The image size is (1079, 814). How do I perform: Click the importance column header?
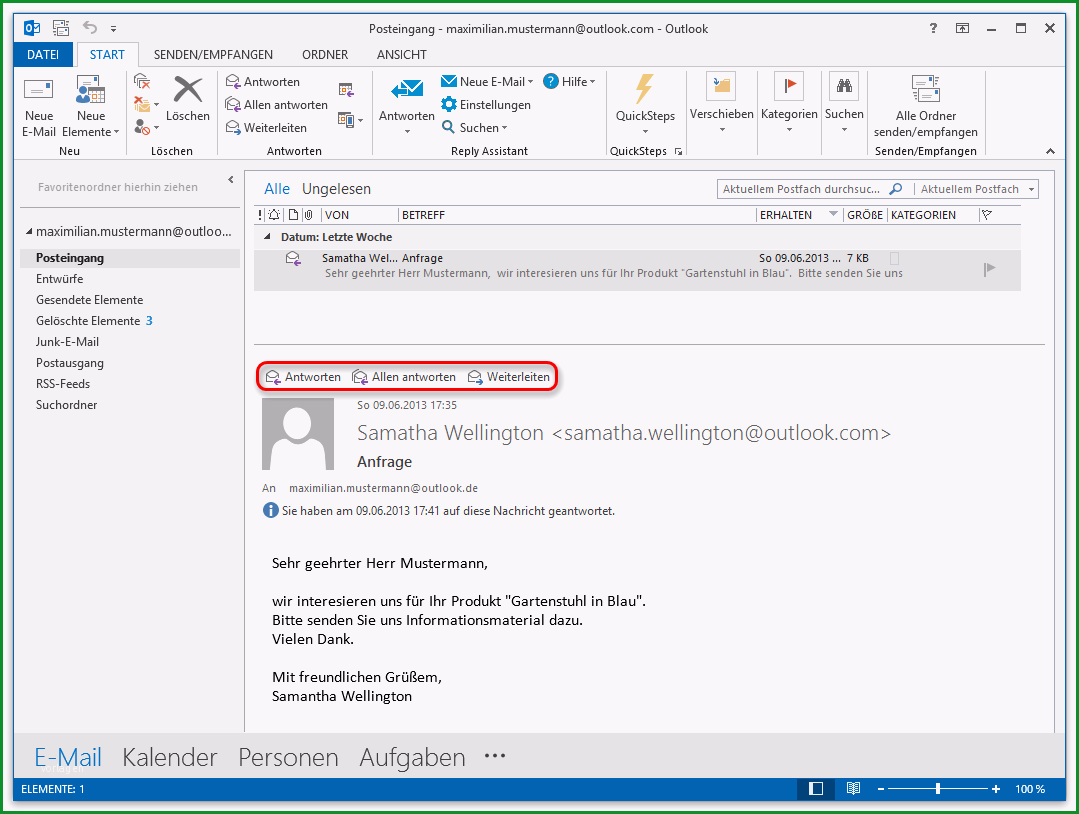260,215
